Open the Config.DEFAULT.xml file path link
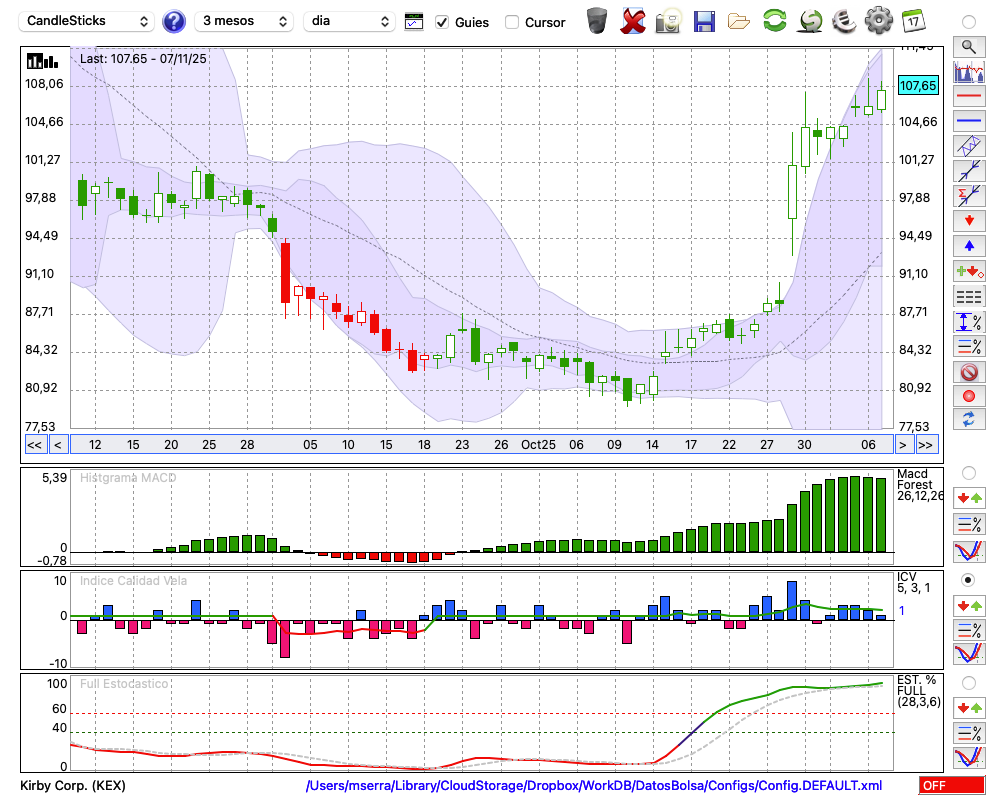 594,786
